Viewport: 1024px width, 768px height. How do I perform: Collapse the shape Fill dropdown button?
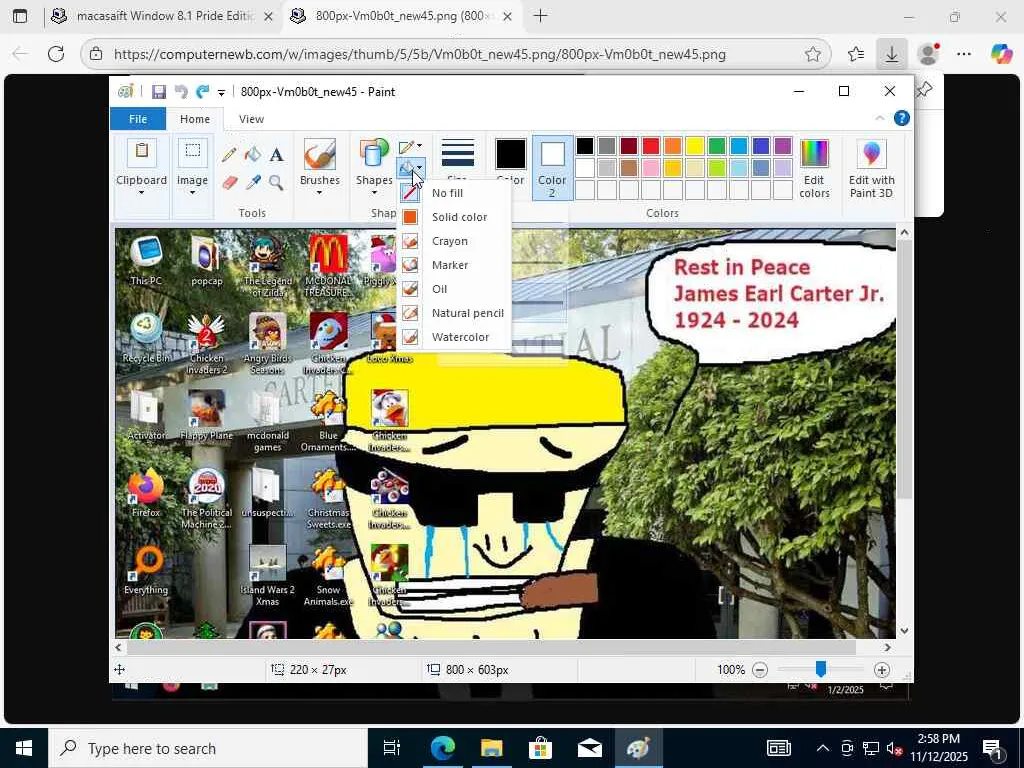[x=411, y=168]
